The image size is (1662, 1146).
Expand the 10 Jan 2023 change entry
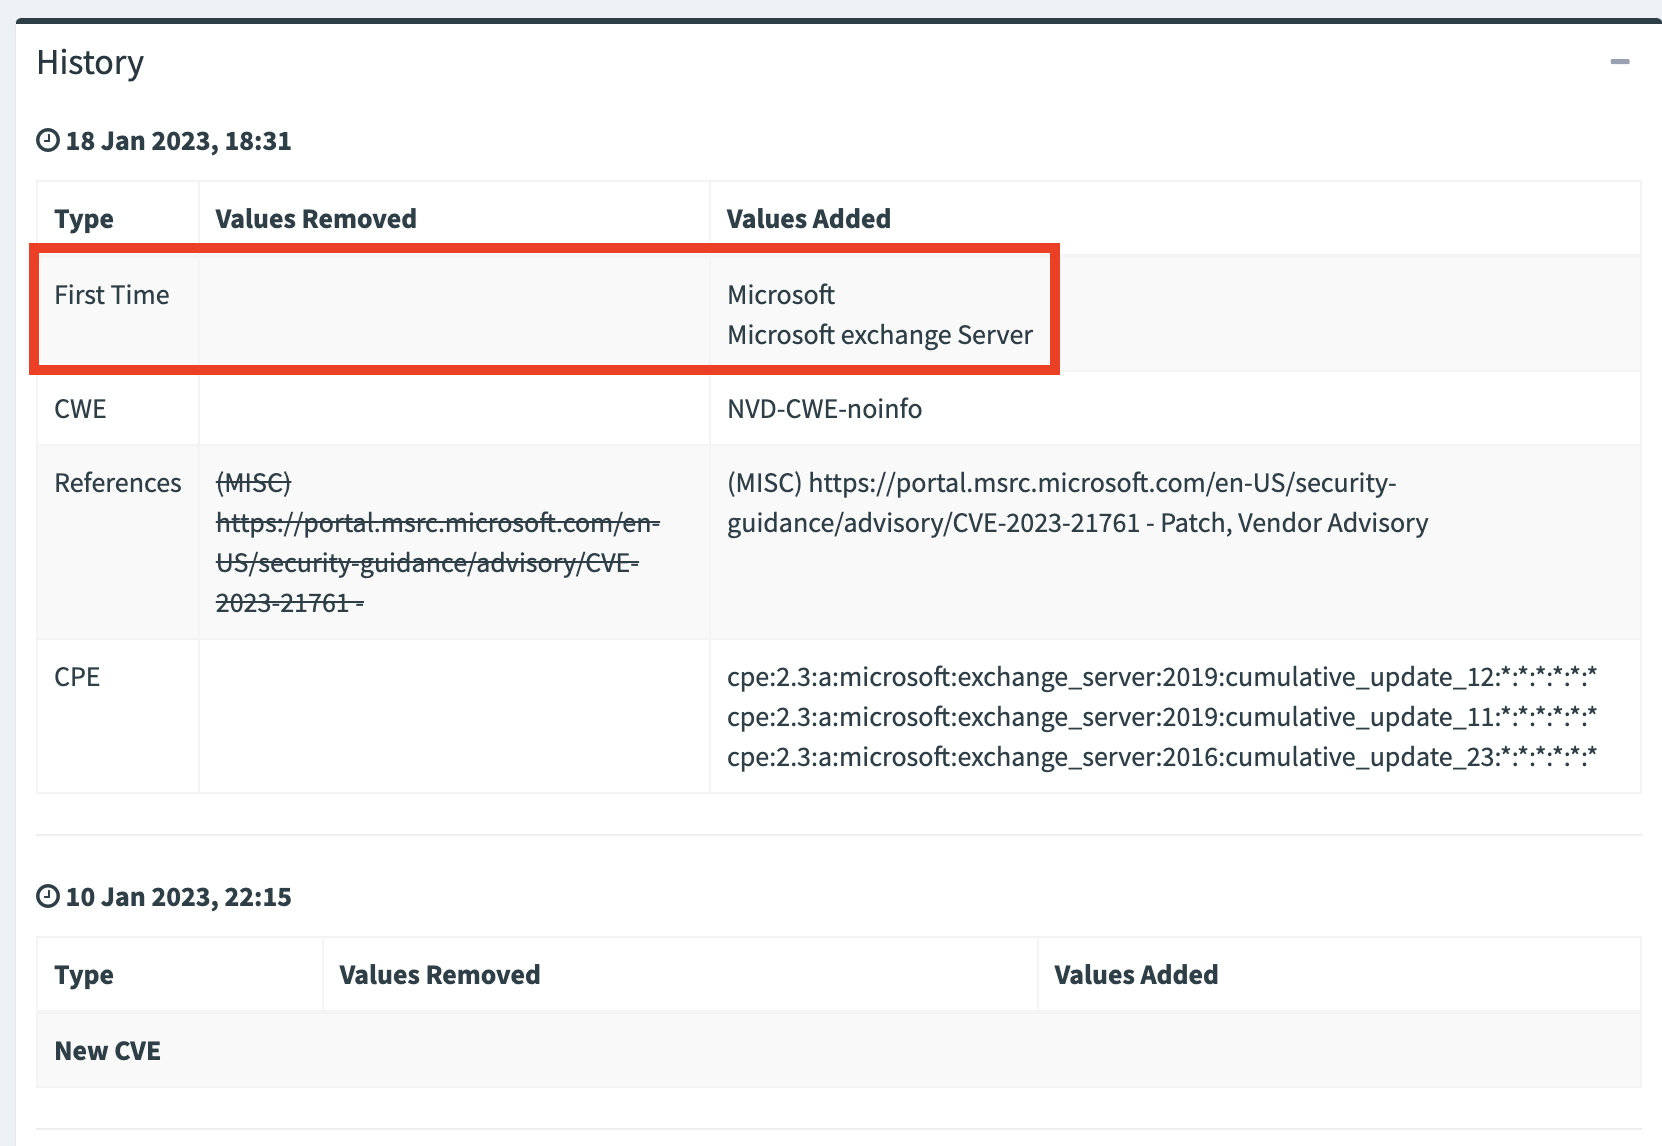(178, 897)
